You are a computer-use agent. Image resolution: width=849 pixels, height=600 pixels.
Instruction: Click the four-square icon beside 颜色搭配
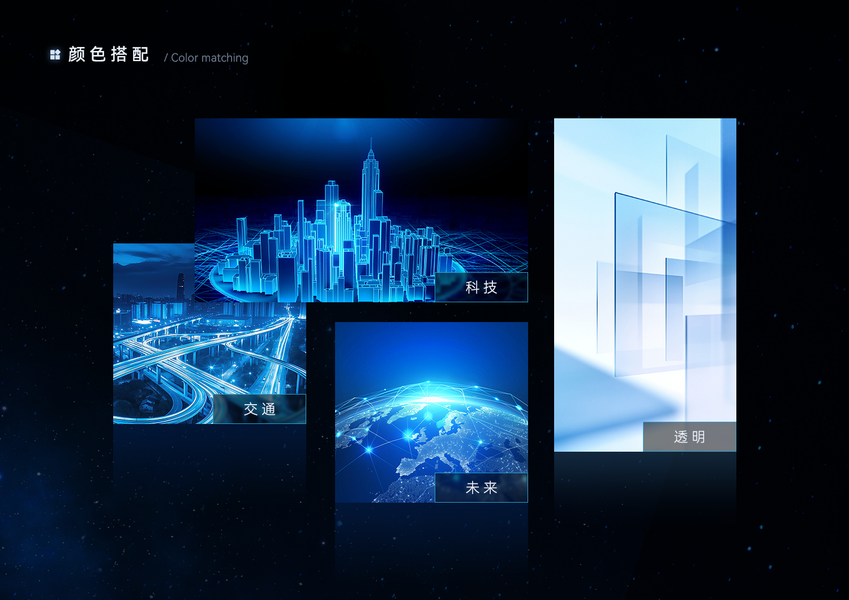tap(55, 55)
